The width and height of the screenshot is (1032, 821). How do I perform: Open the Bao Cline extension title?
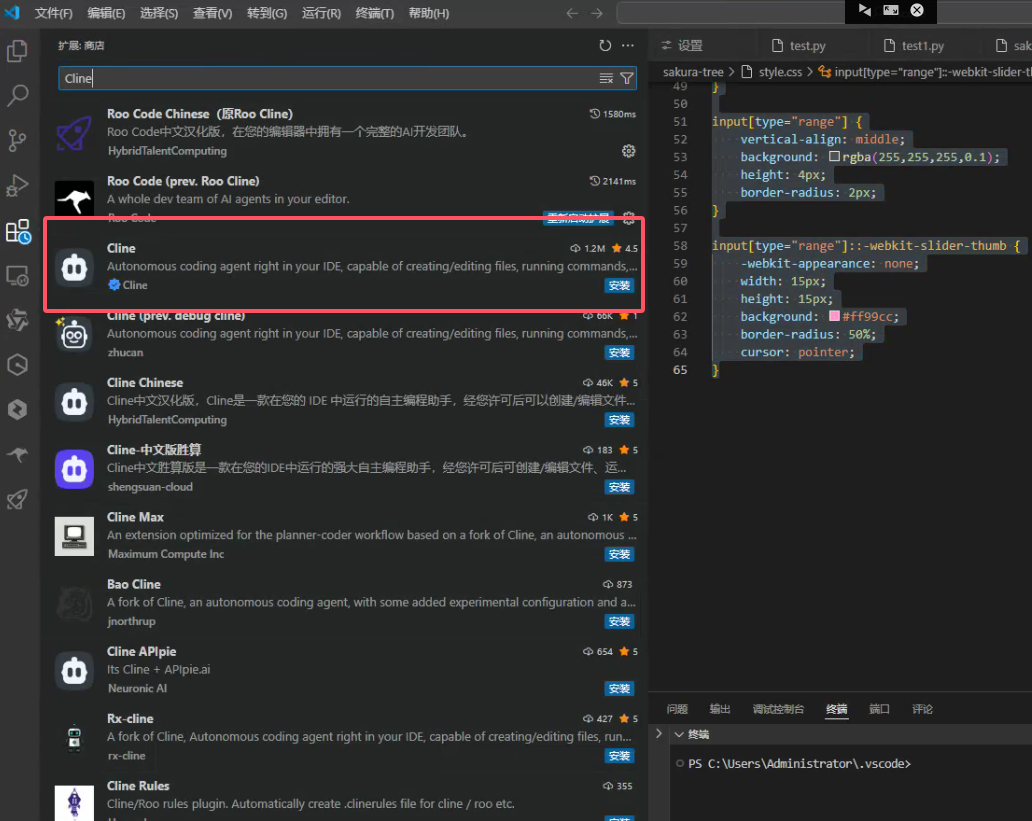point(134,584)
